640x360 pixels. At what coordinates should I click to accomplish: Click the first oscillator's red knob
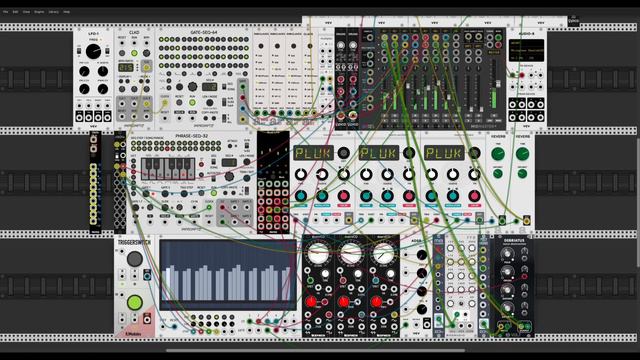311,302
